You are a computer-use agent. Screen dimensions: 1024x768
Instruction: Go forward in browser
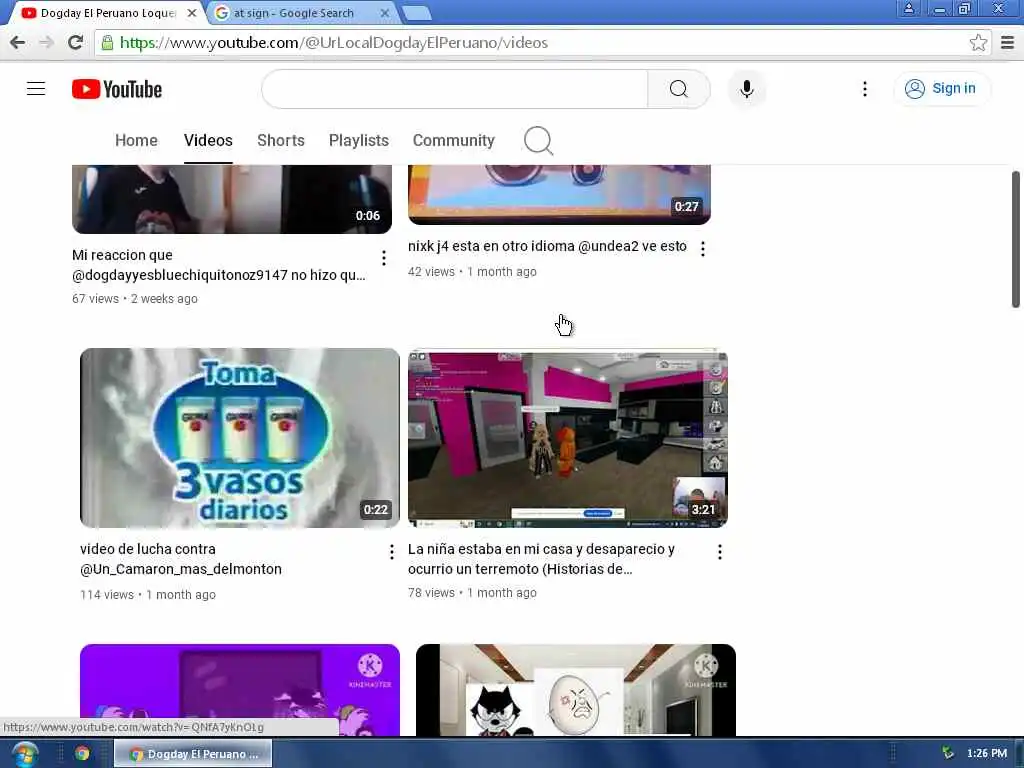click(x=46, y=42)
